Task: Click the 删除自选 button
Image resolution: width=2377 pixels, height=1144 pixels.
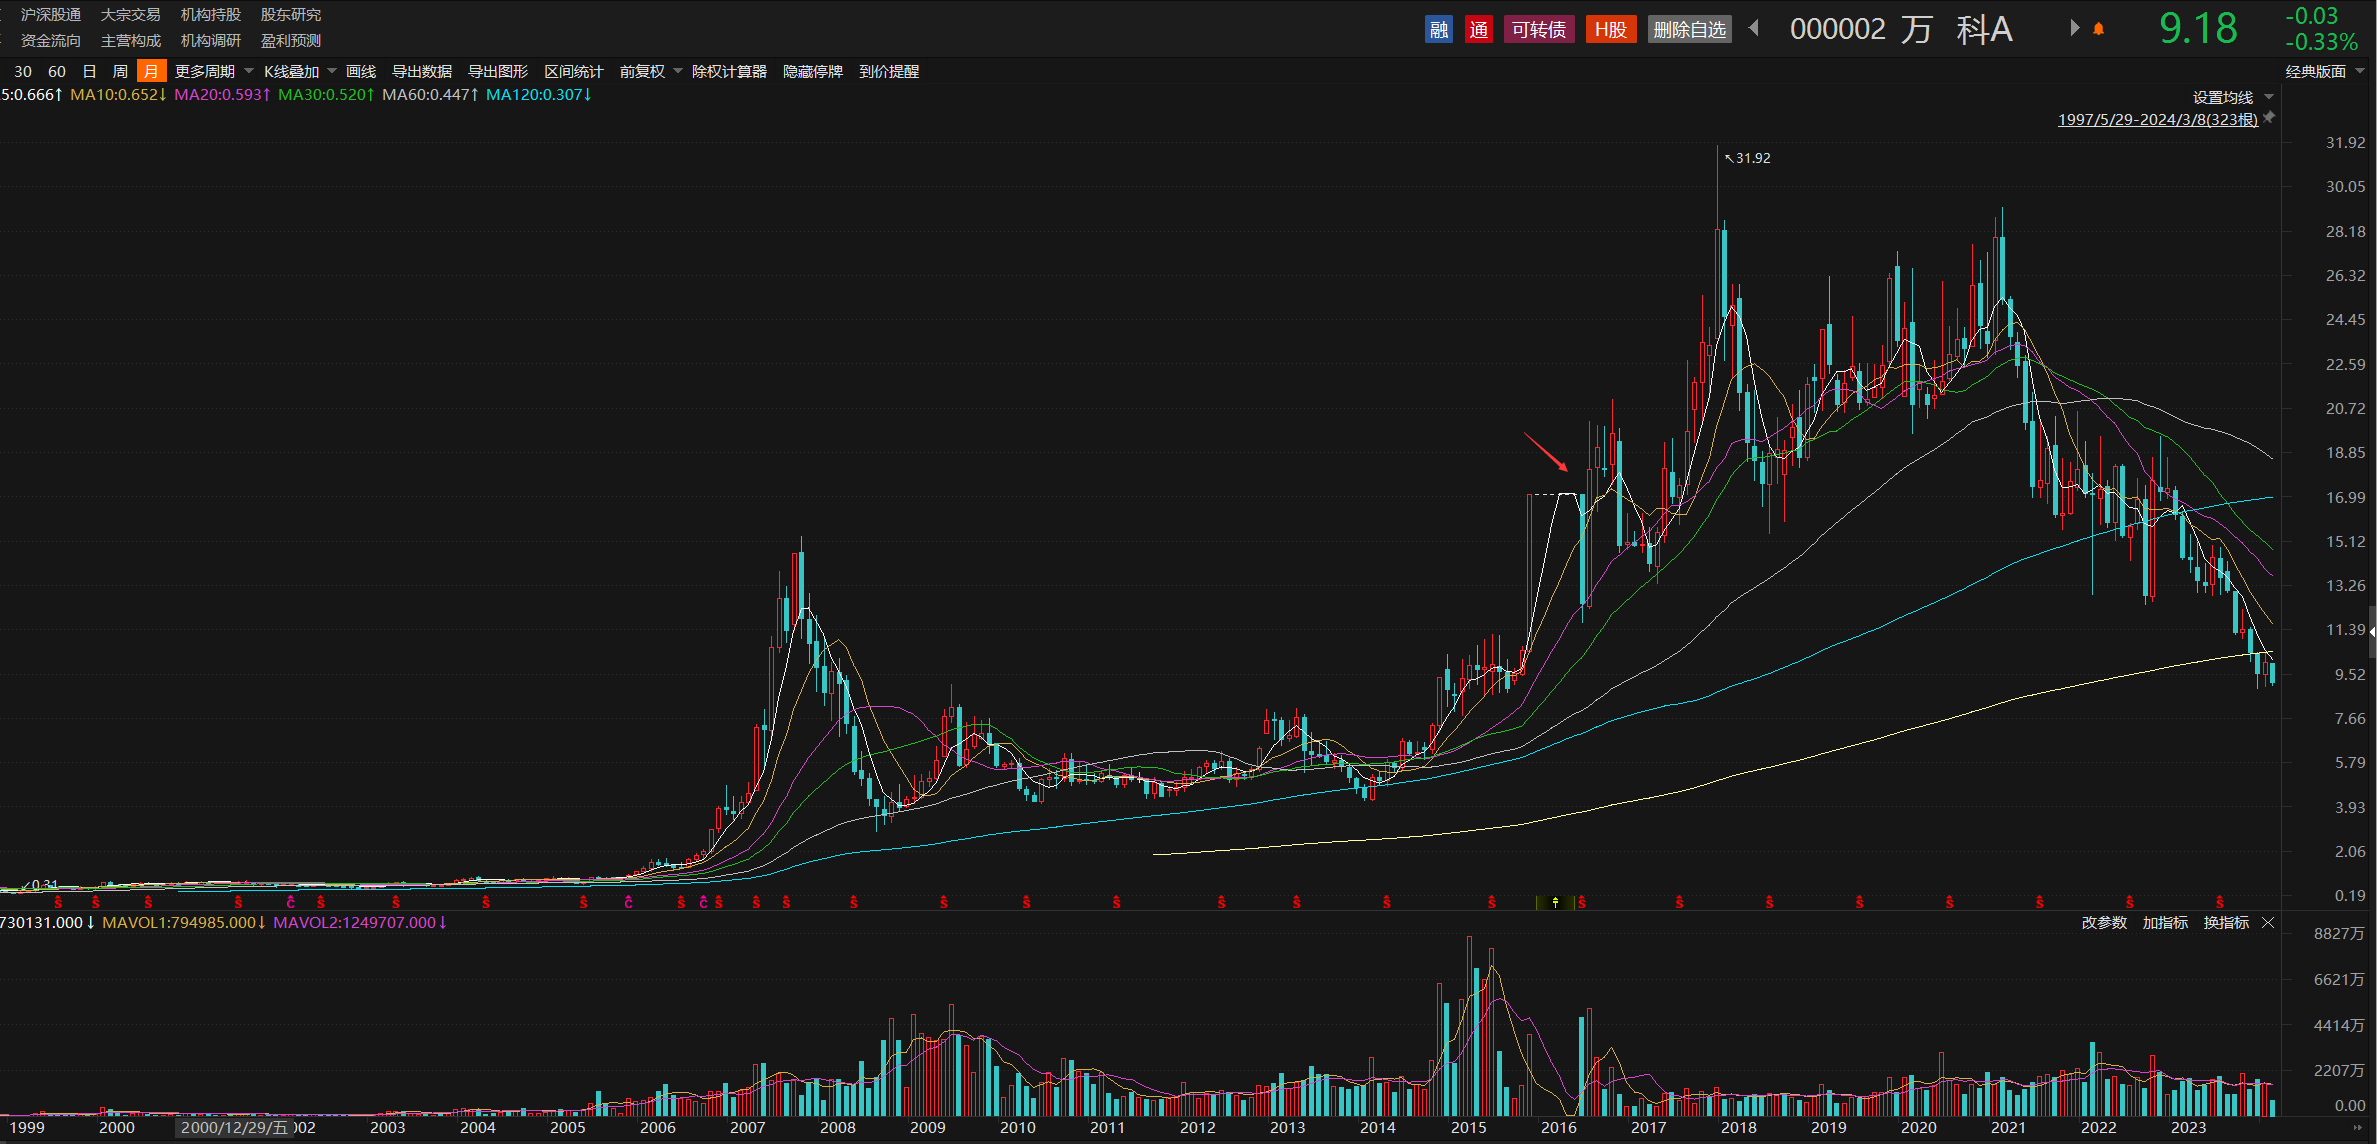Action: [1689, 30]
